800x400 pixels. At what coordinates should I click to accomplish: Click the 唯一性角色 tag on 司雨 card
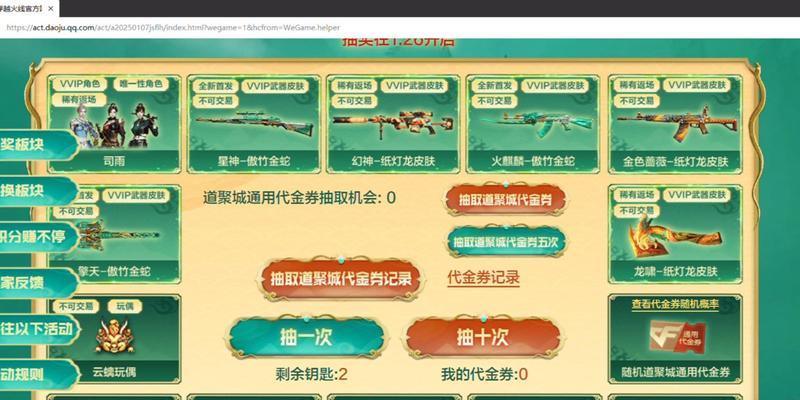coord(140,84)
